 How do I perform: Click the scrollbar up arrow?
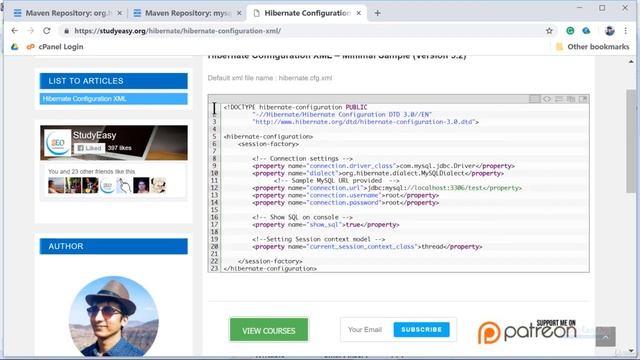pos(631,62)
